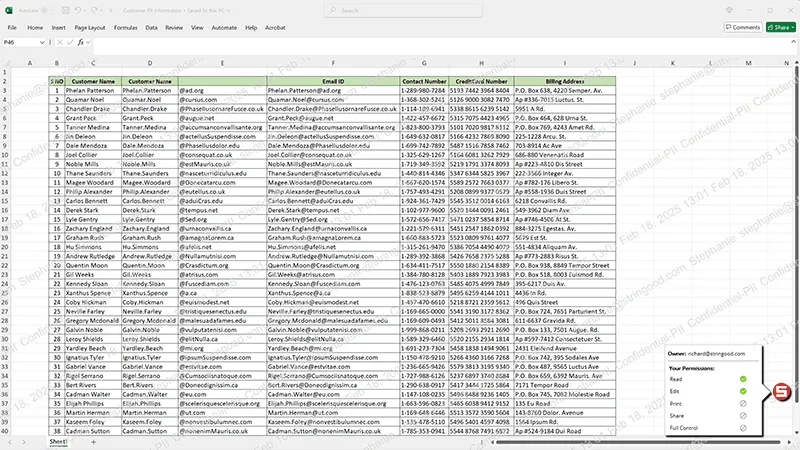Click the vertical scrollbar down arrow

tap(796, 433)
